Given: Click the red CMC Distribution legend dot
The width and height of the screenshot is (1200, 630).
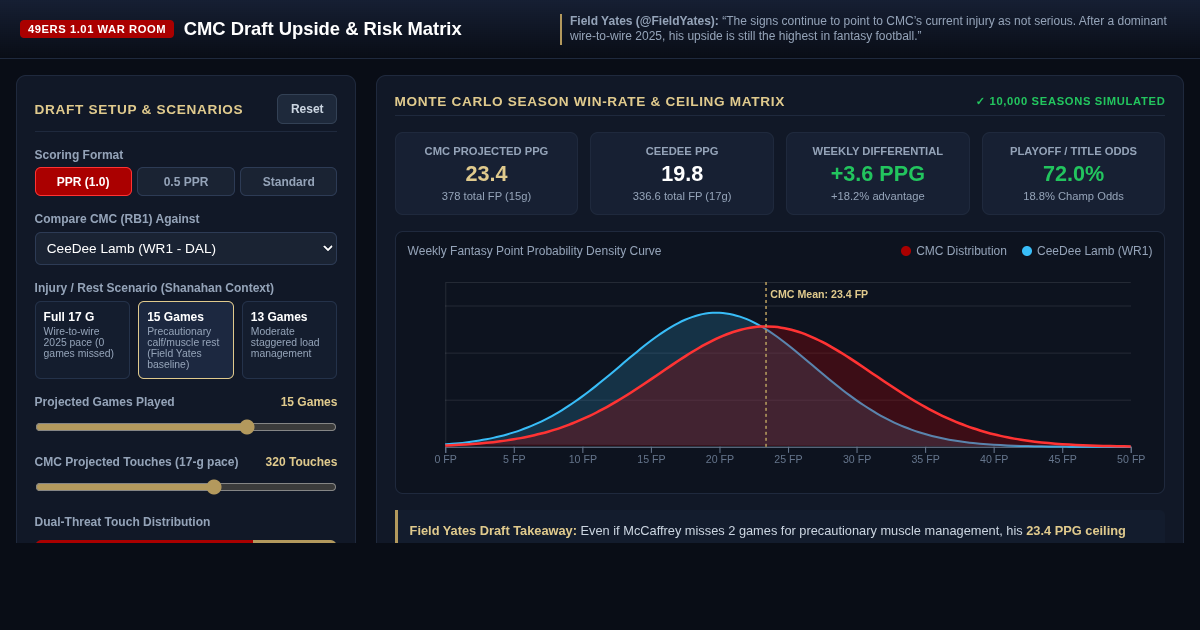Looking at the screenshot, I should 906,251.
